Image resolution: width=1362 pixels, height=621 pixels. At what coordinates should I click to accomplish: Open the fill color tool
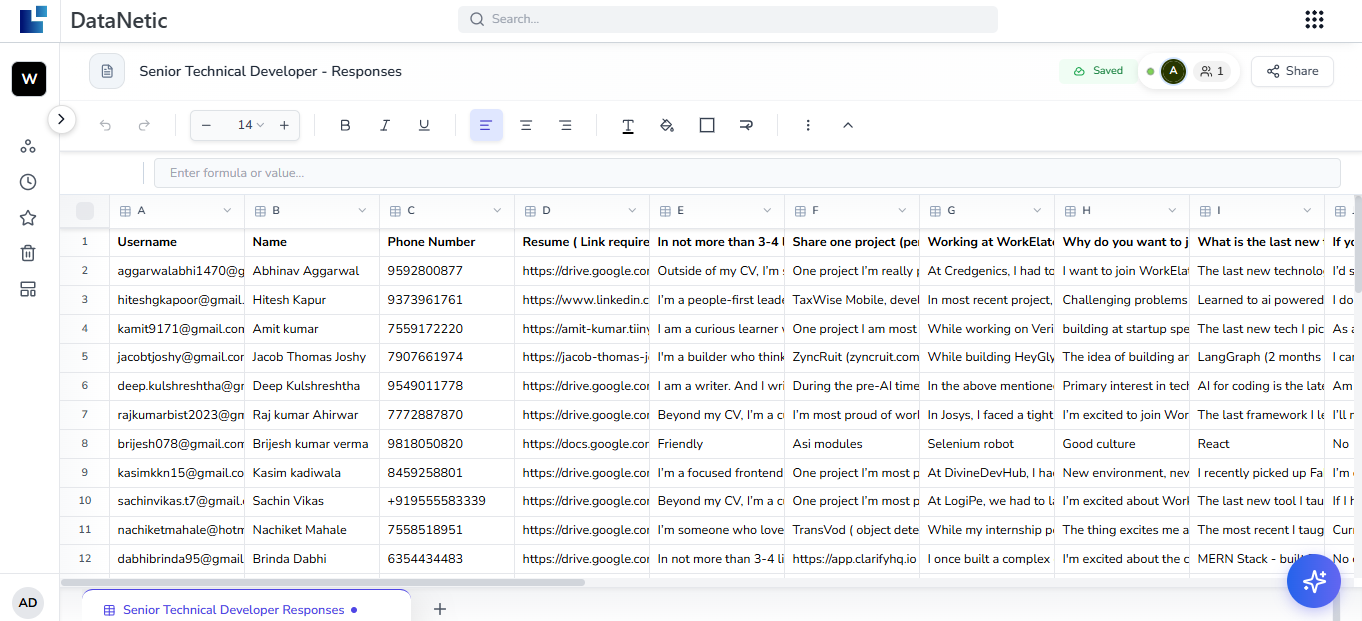click(x=667, y=125)
